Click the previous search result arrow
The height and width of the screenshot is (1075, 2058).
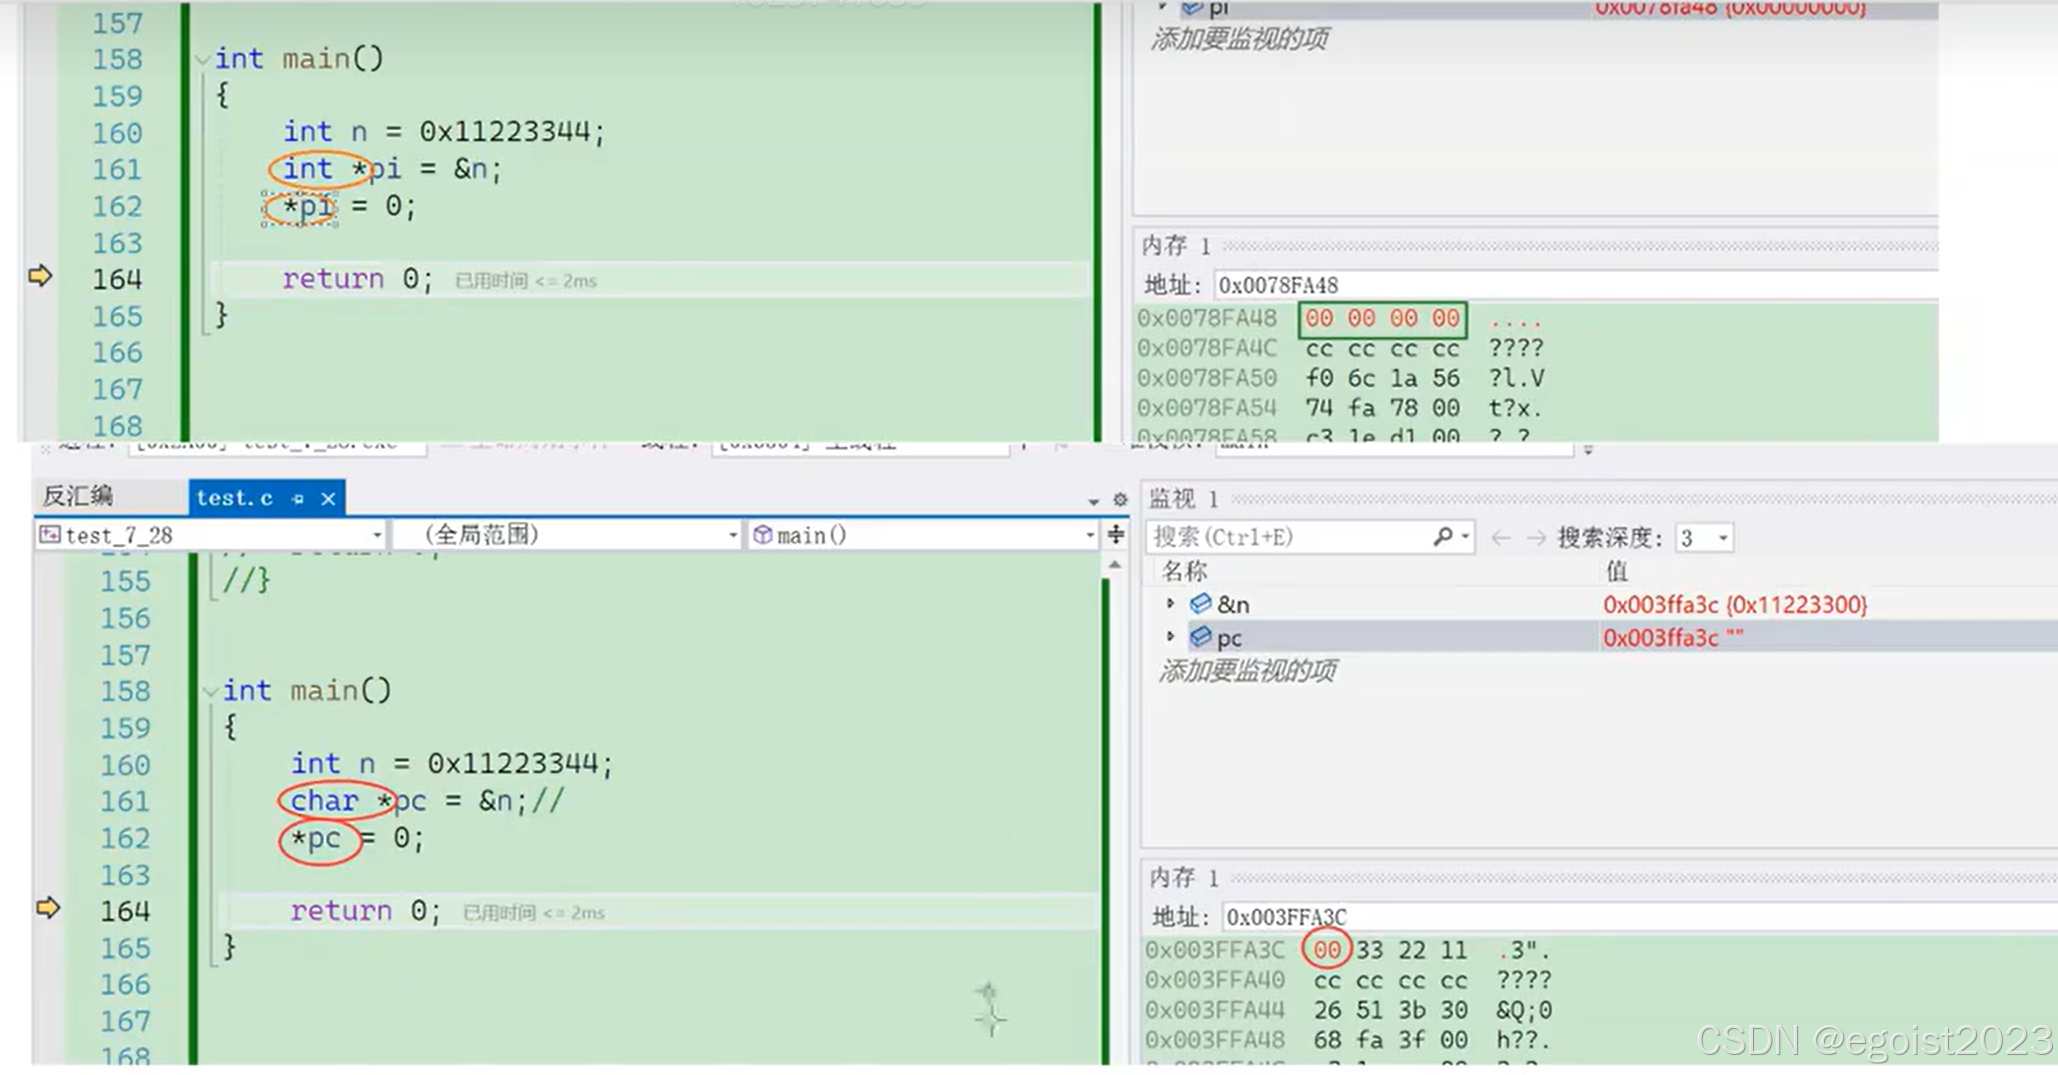1500,538
